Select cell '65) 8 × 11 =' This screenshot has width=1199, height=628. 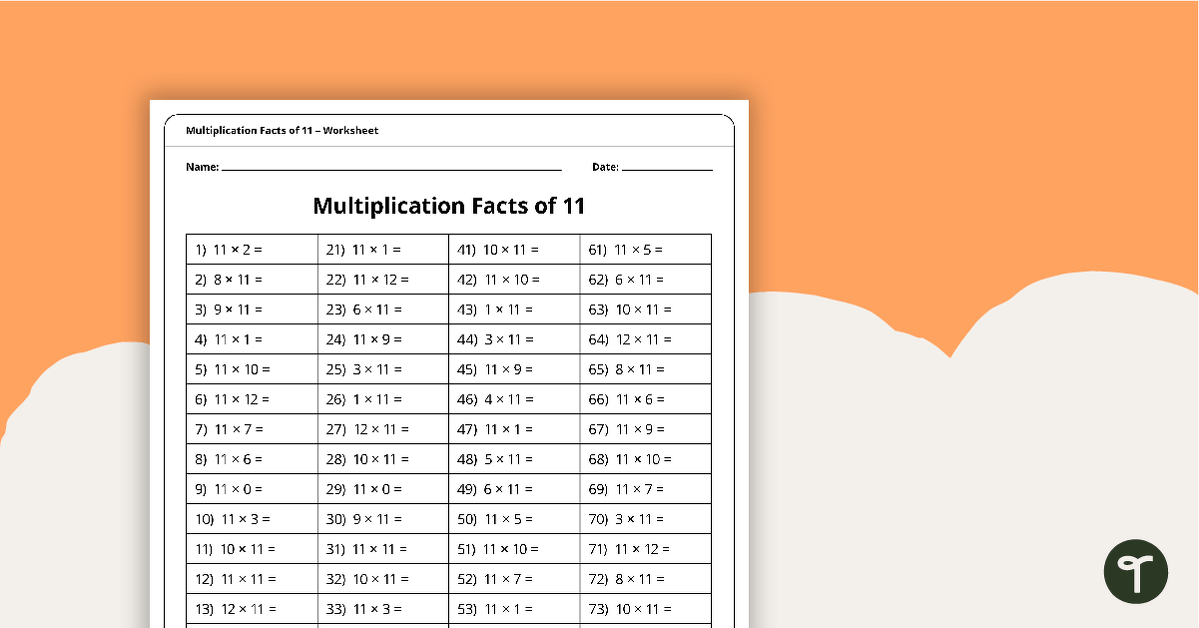646,369
